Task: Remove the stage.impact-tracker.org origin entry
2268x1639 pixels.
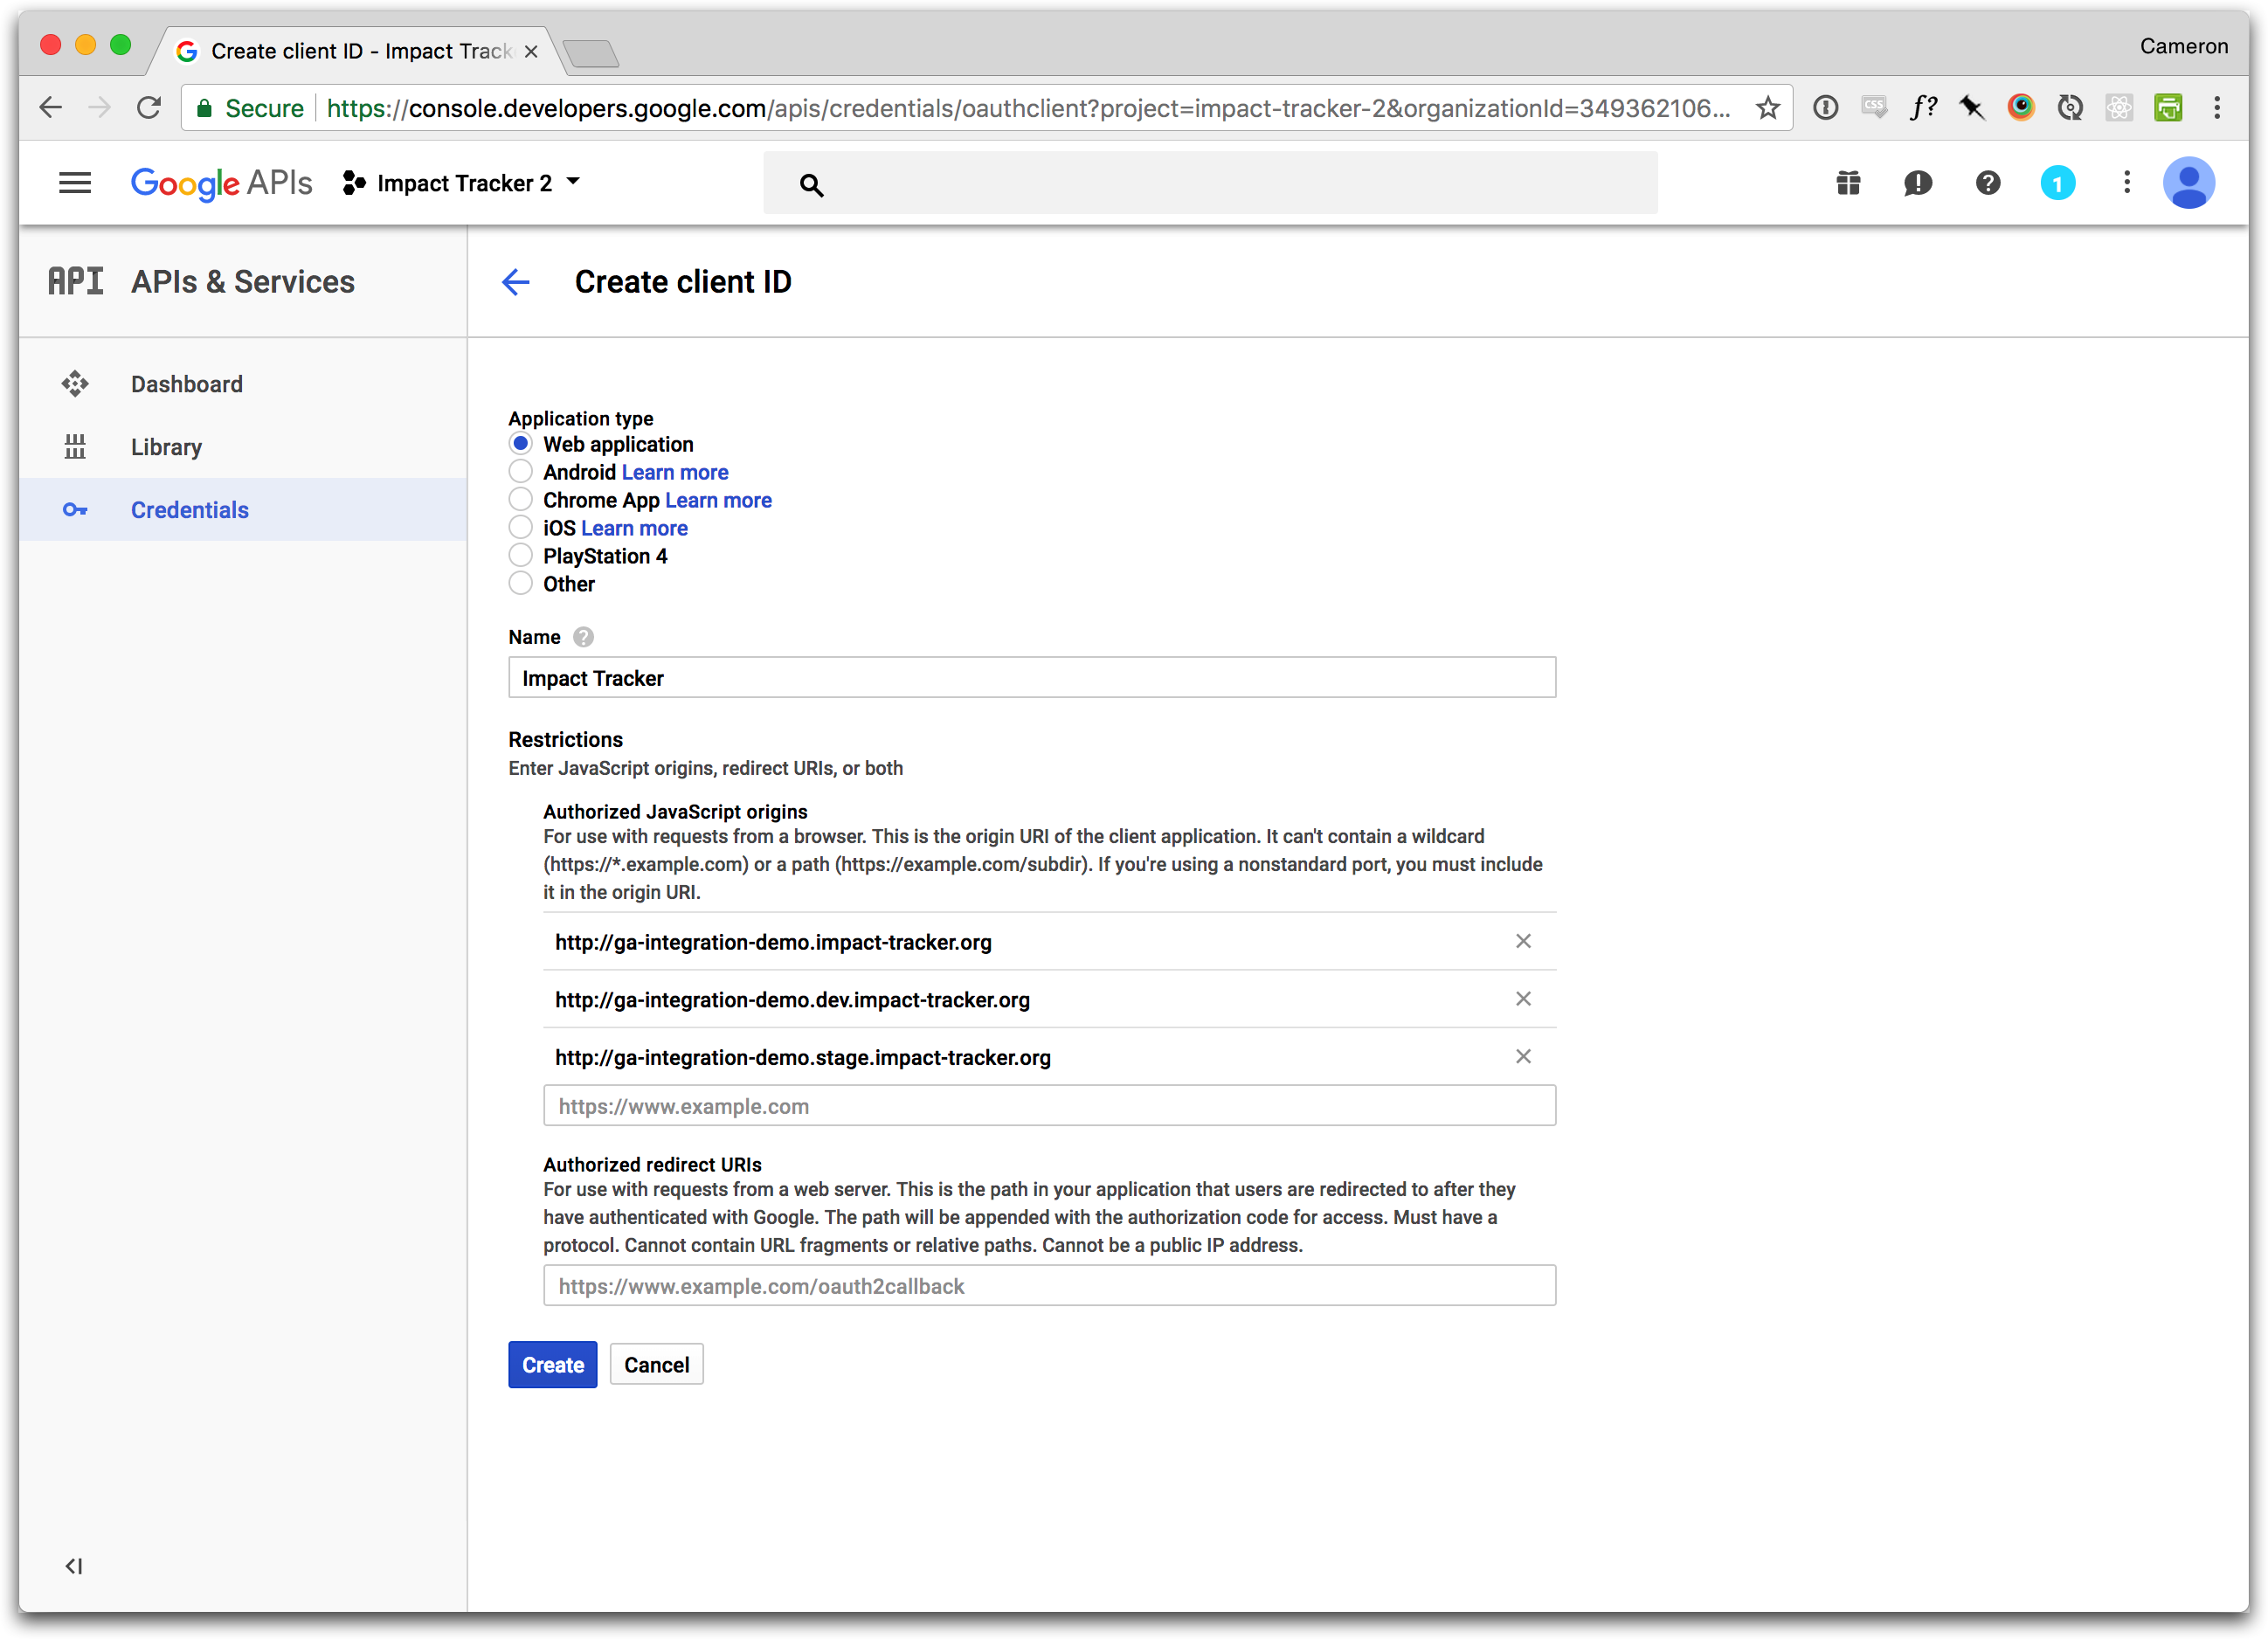Action: click(1523, 1057)
